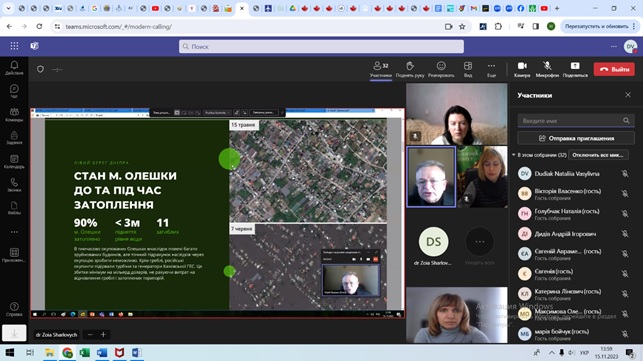The width and height of the screenshot is (643, 361).
Task: Open File Explorer from the taskbar
Action: click(x=50, y=352)
